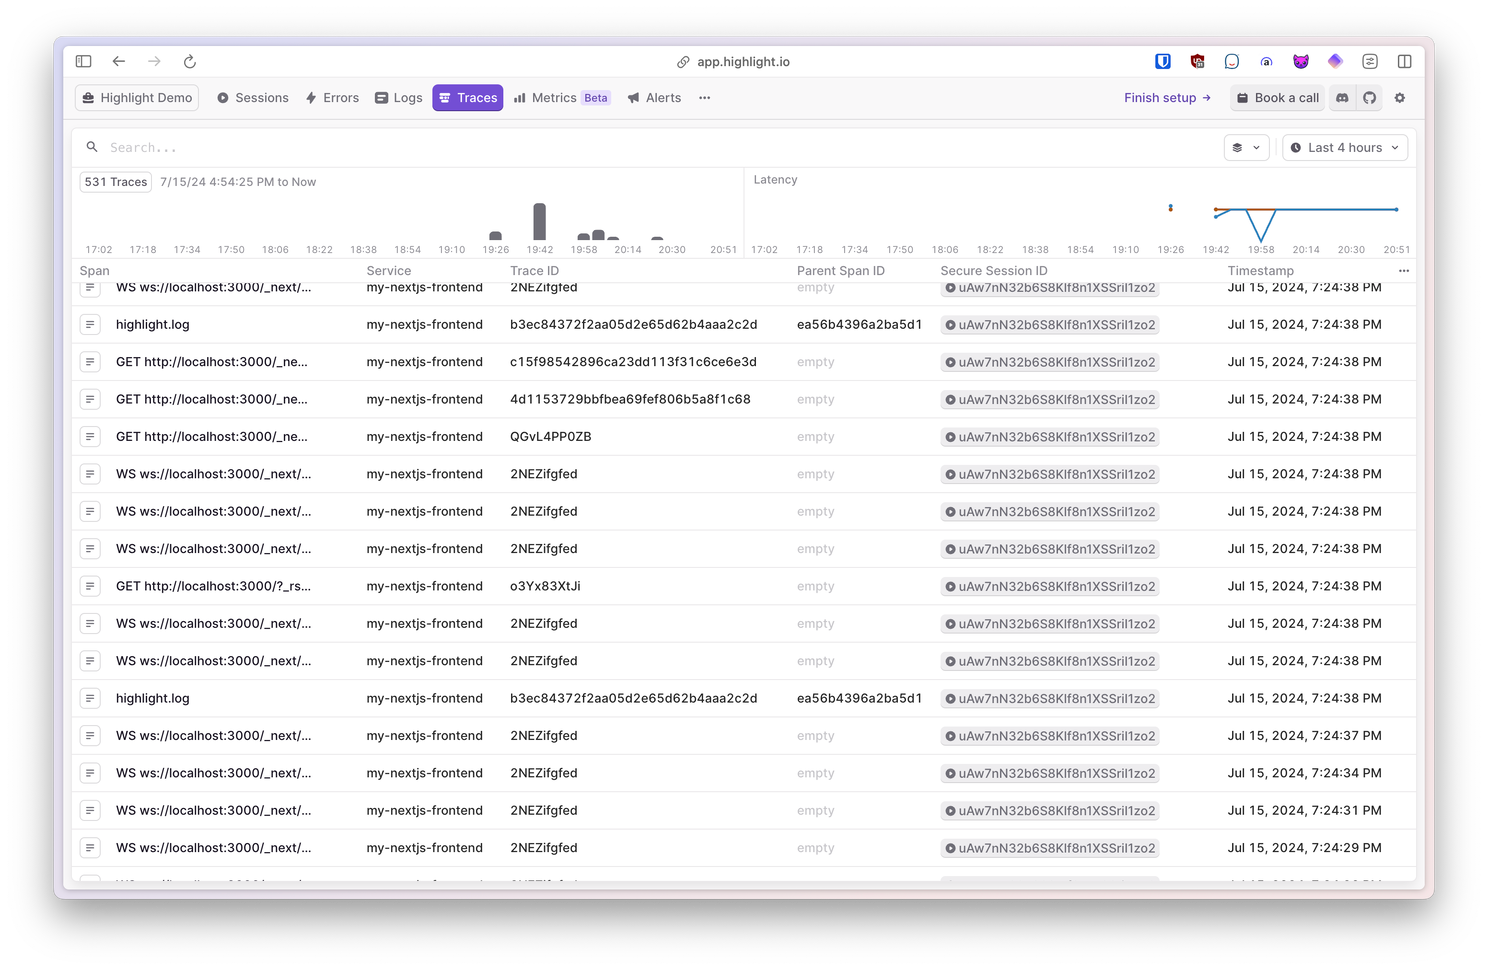This screenshot has width=1488, height=970.
Task: Open session badge in o3Yx83XtJi row
Action: (x=1050, y=586)
